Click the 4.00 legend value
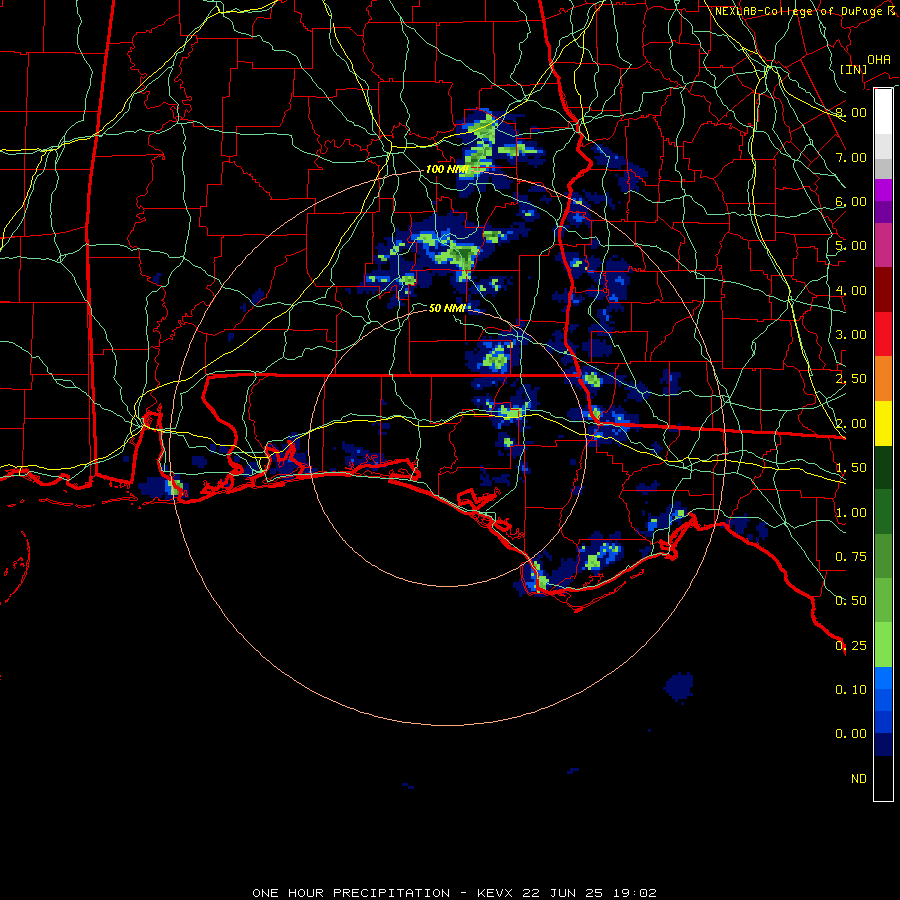 (850, 290)
